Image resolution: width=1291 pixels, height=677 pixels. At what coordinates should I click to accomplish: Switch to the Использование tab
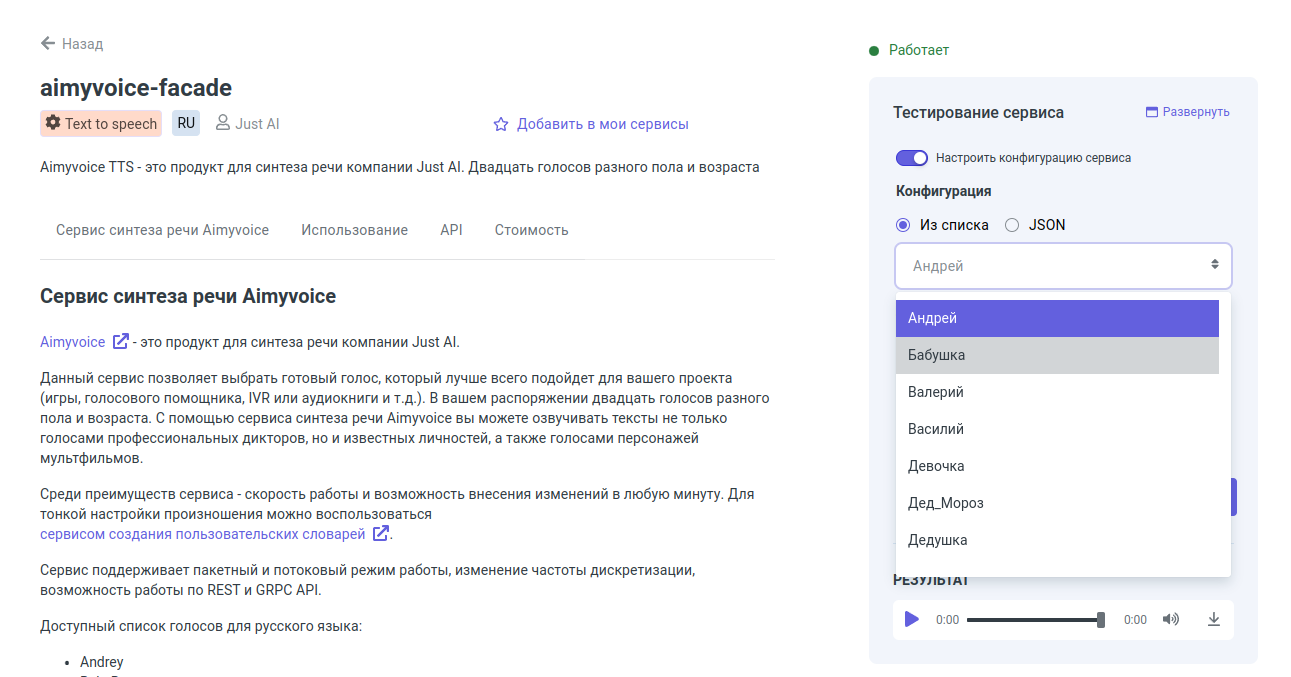point(354,230)
